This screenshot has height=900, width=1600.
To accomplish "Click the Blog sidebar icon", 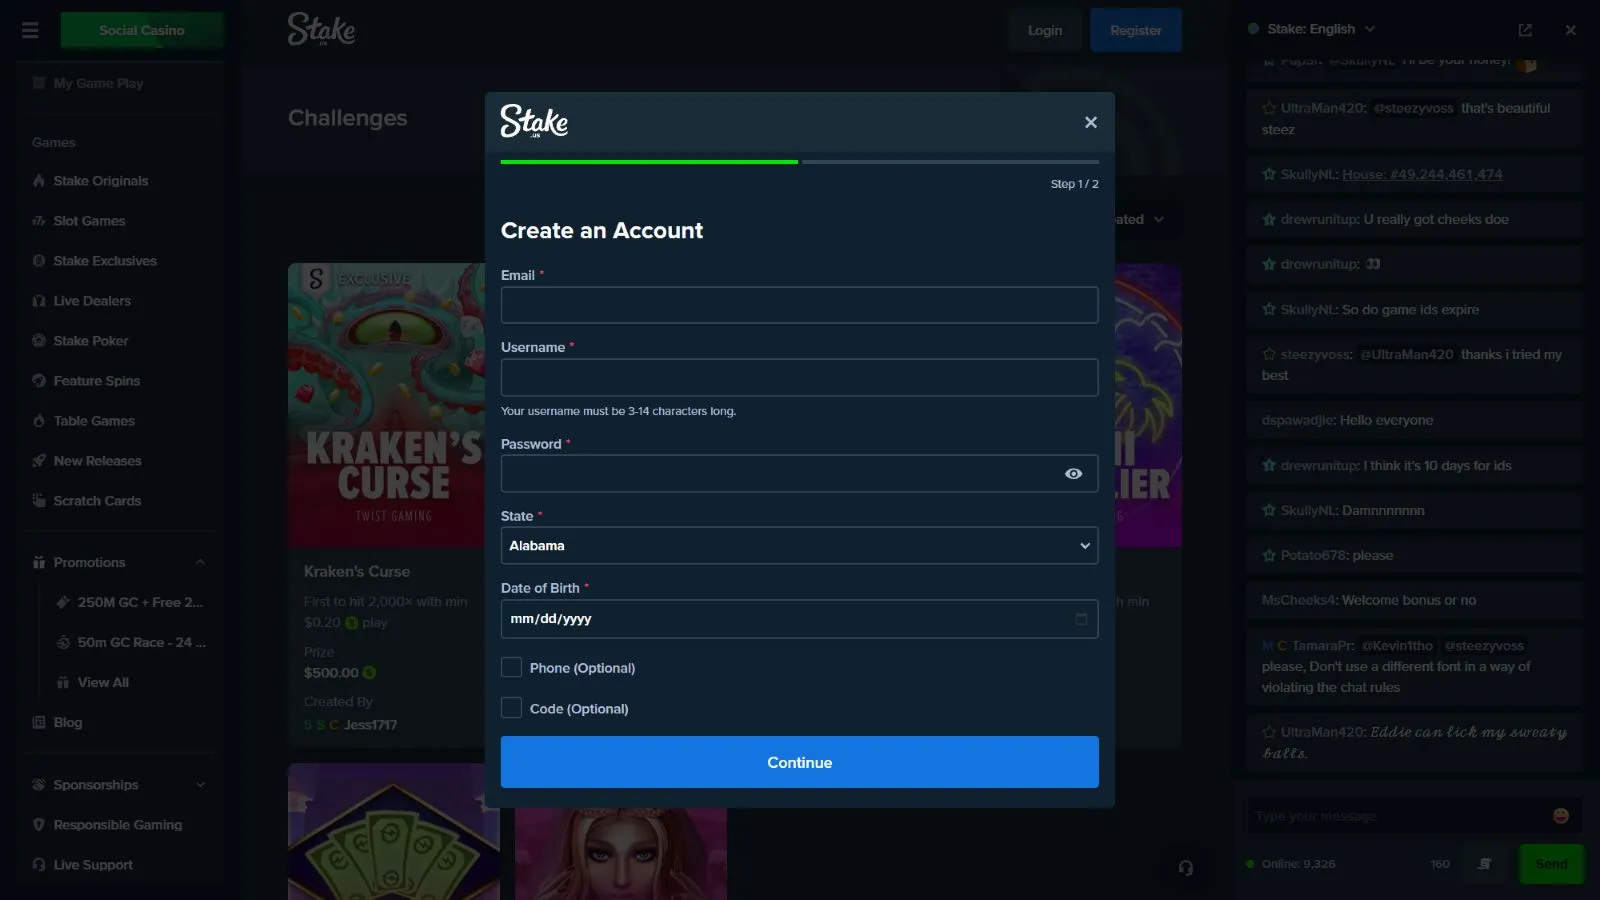I will tap(39, 723).
